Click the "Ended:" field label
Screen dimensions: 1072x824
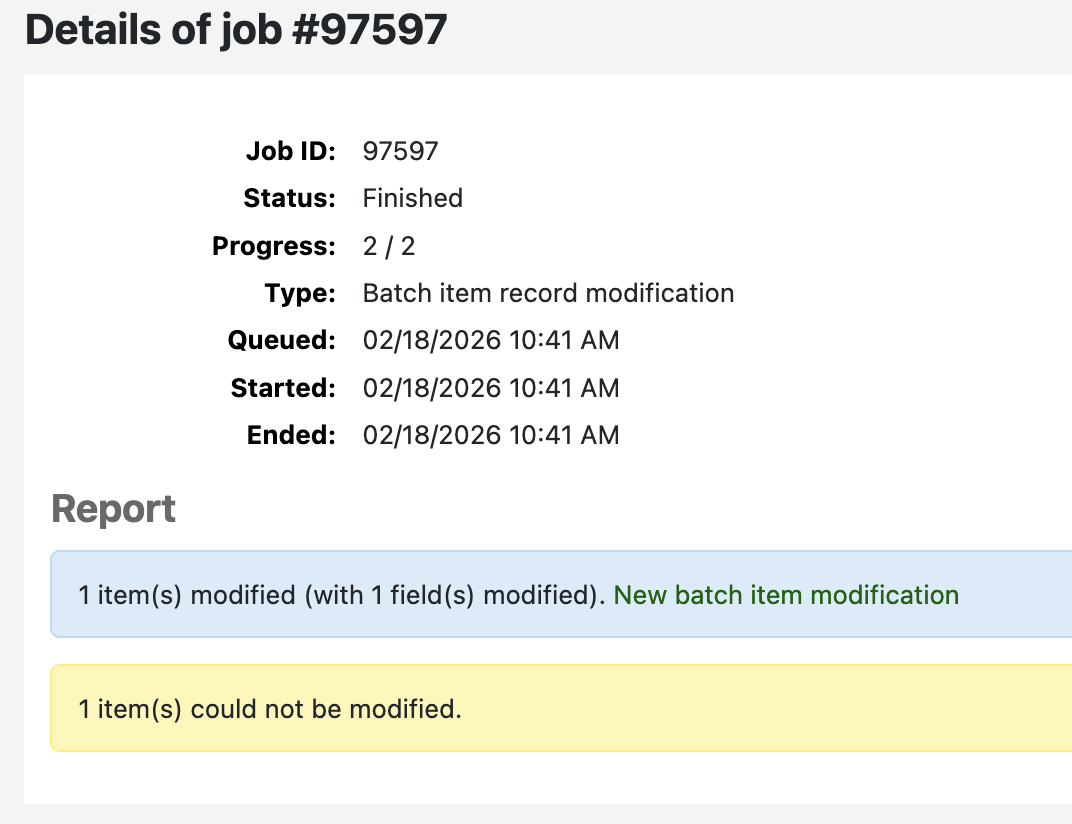[291, 435]
